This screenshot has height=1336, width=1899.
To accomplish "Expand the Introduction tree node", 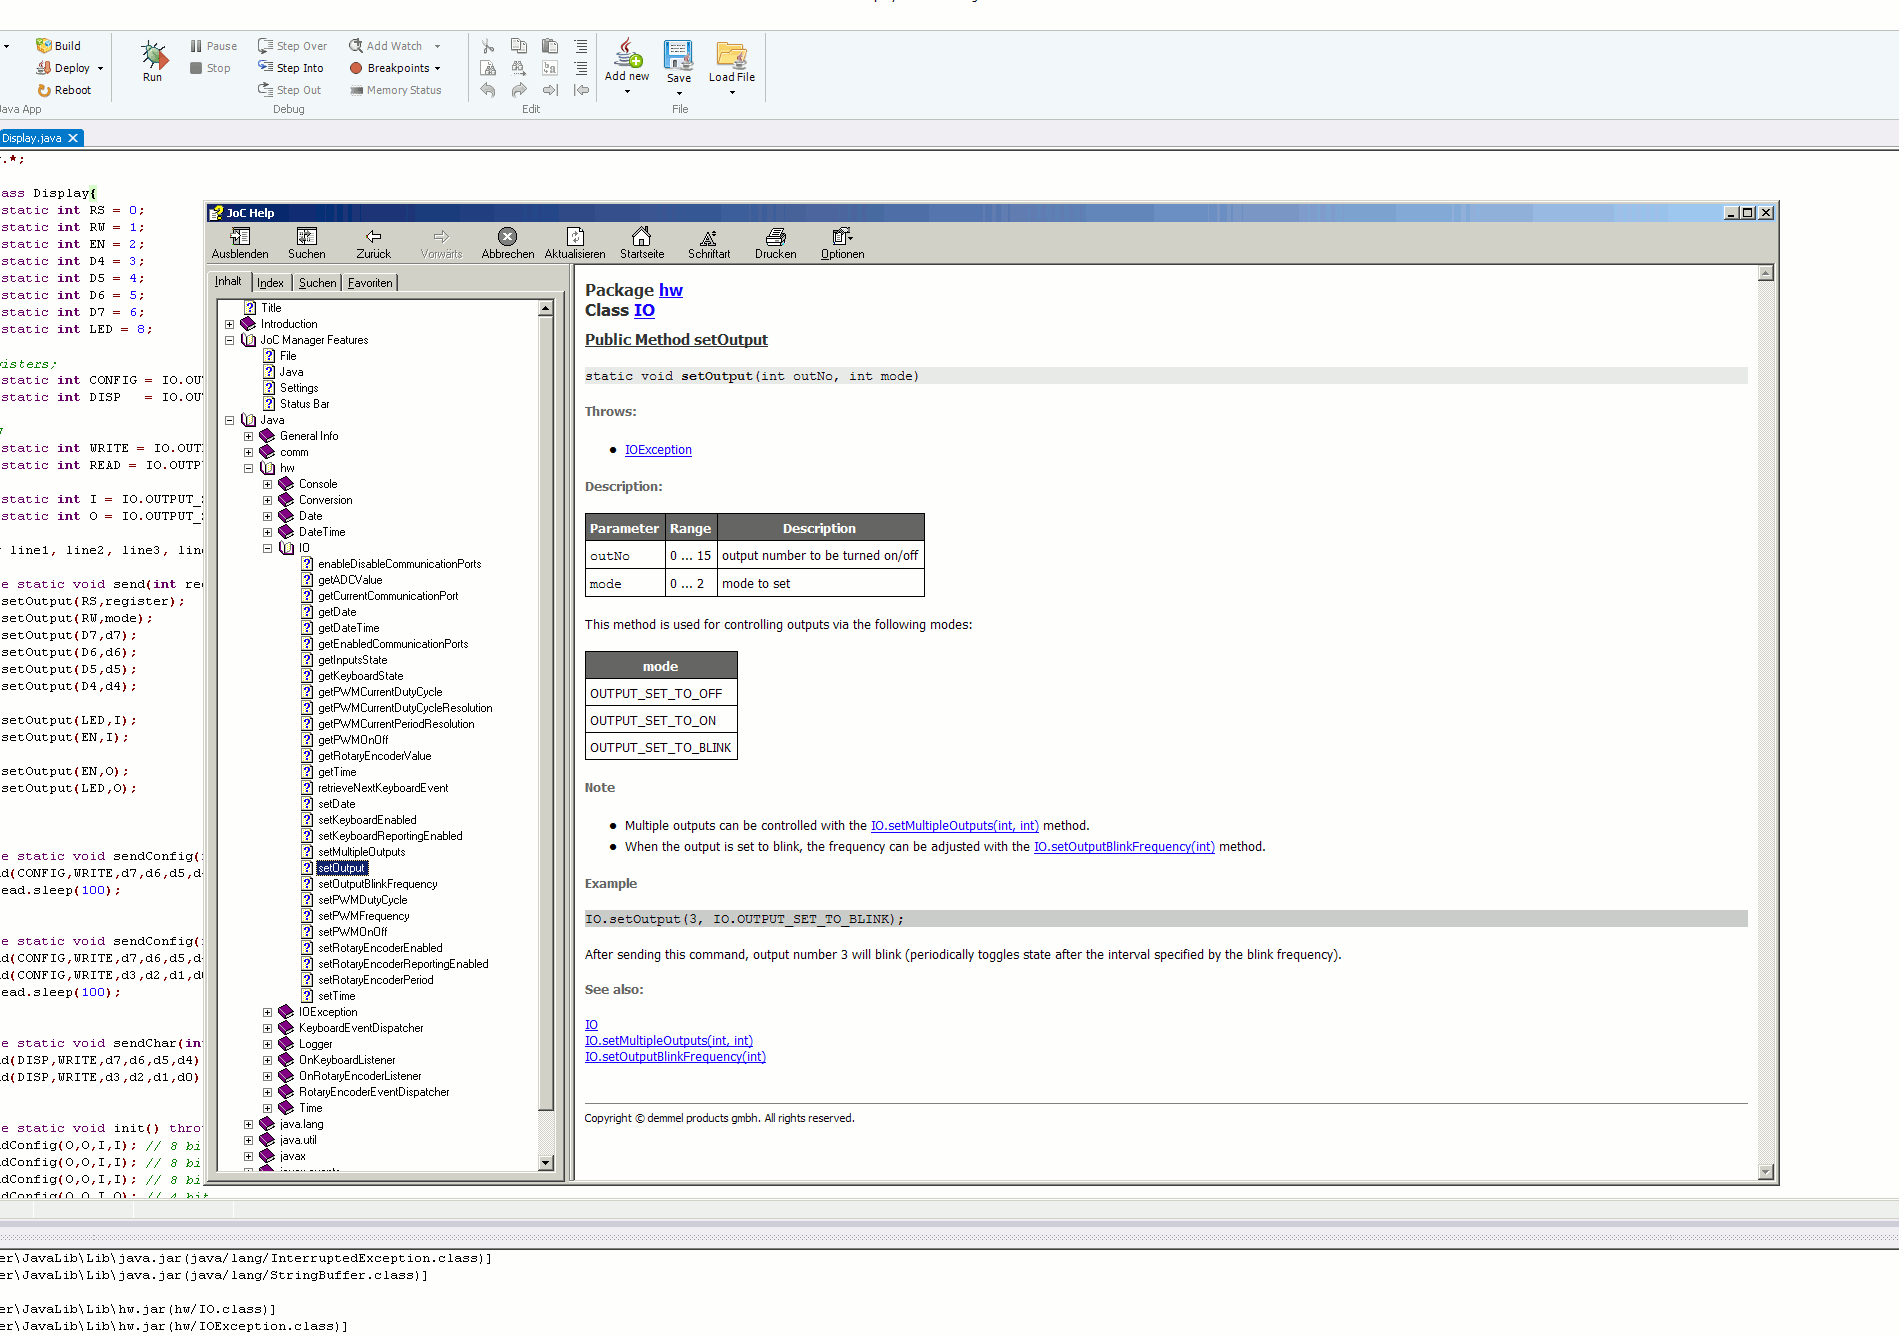I will pyautogui.click(x=230, y=324).
